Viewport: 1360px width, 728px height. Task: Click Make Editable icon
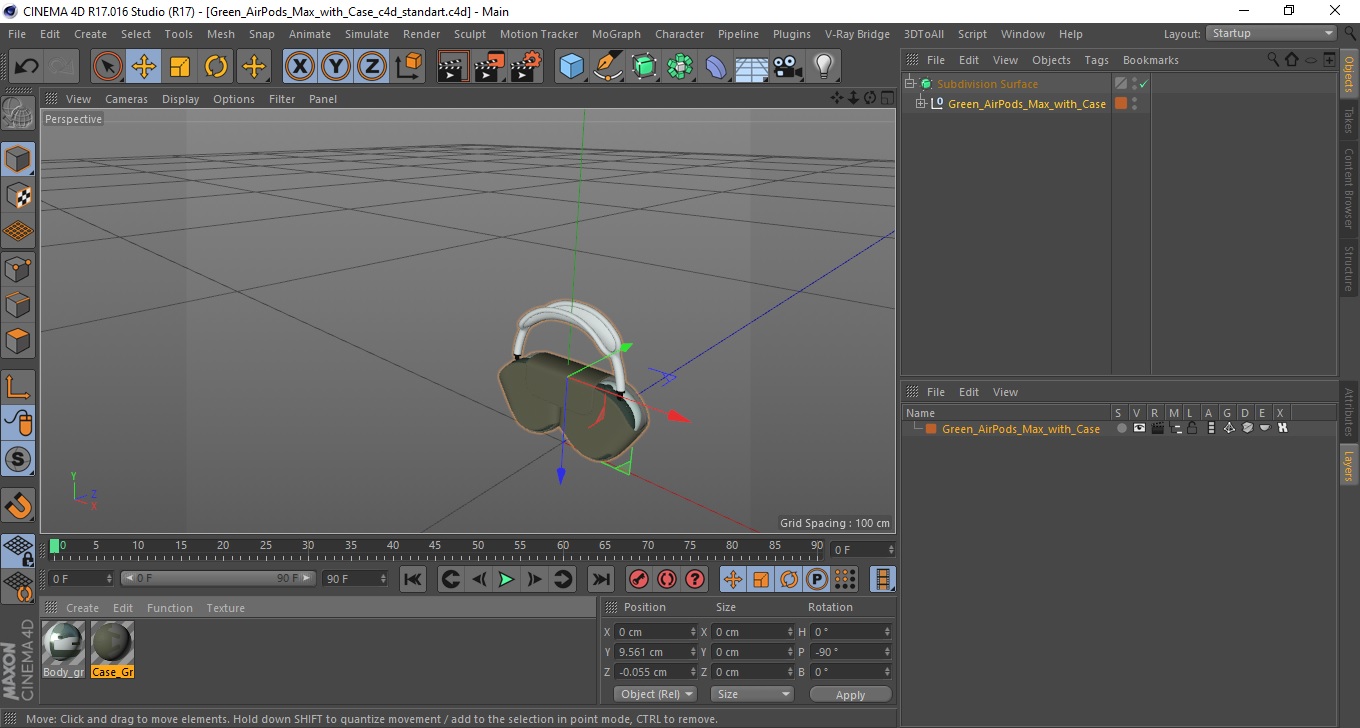18,114
